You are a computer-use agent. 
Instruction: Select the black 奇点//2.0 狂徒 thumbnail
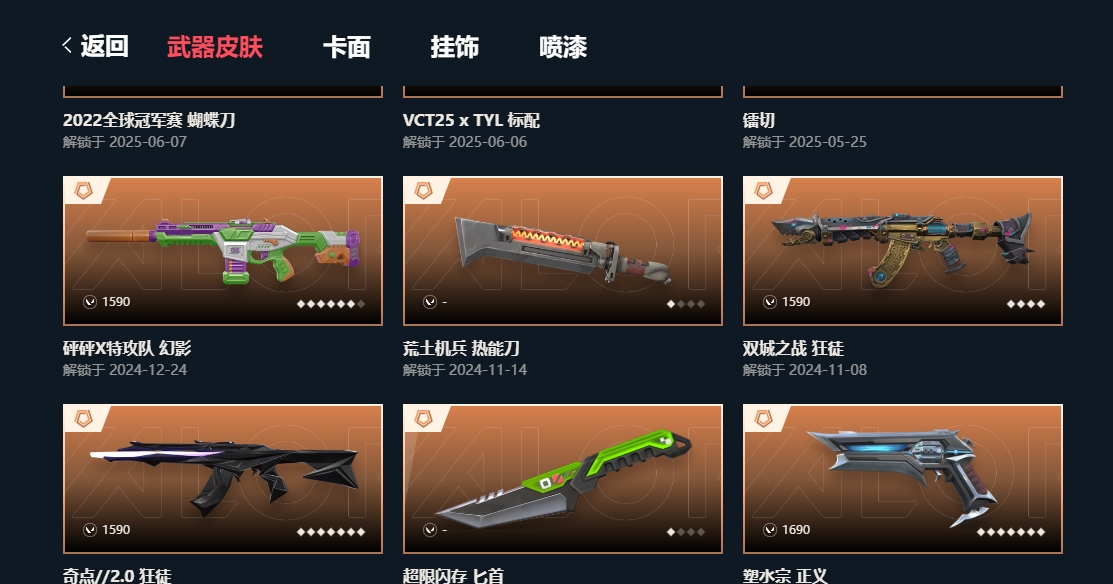(x=223, y=479)
